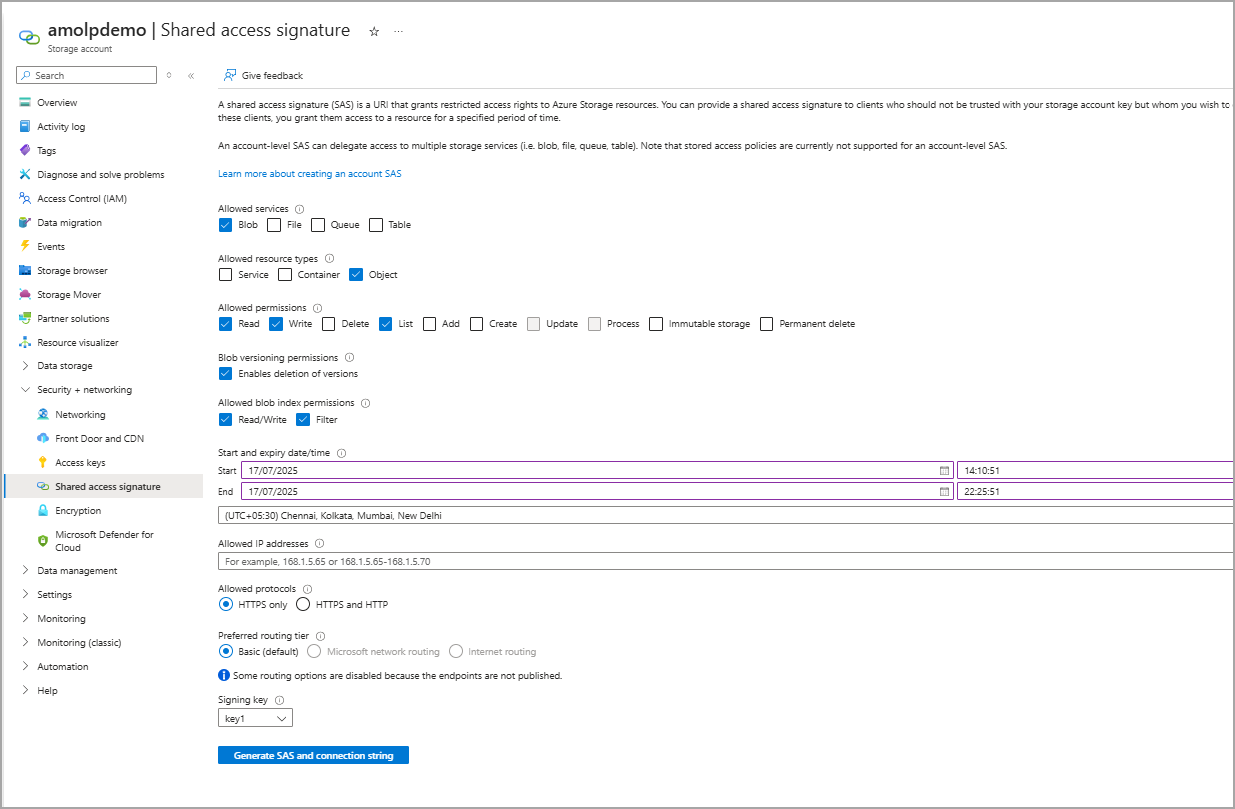Click the End time field 22:25:51

1096,491
